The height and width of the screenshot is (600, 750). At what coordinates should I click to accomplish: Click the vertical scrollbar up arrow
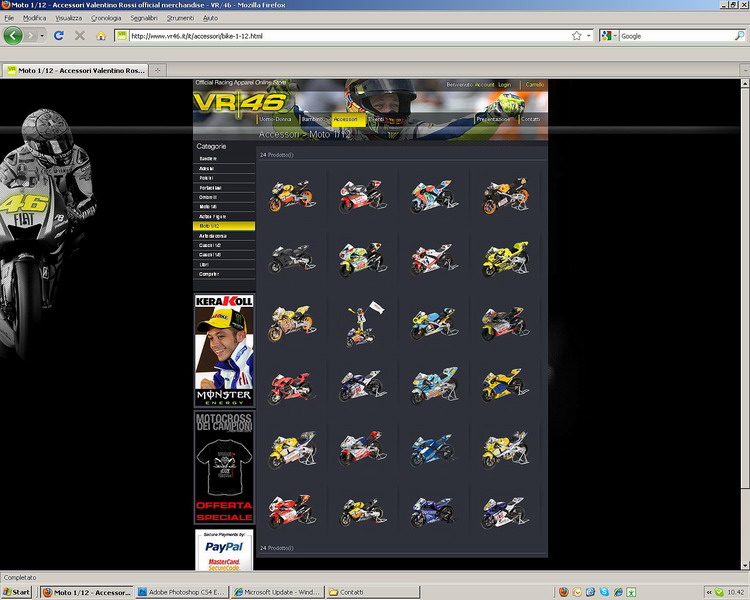pos(745,83)
